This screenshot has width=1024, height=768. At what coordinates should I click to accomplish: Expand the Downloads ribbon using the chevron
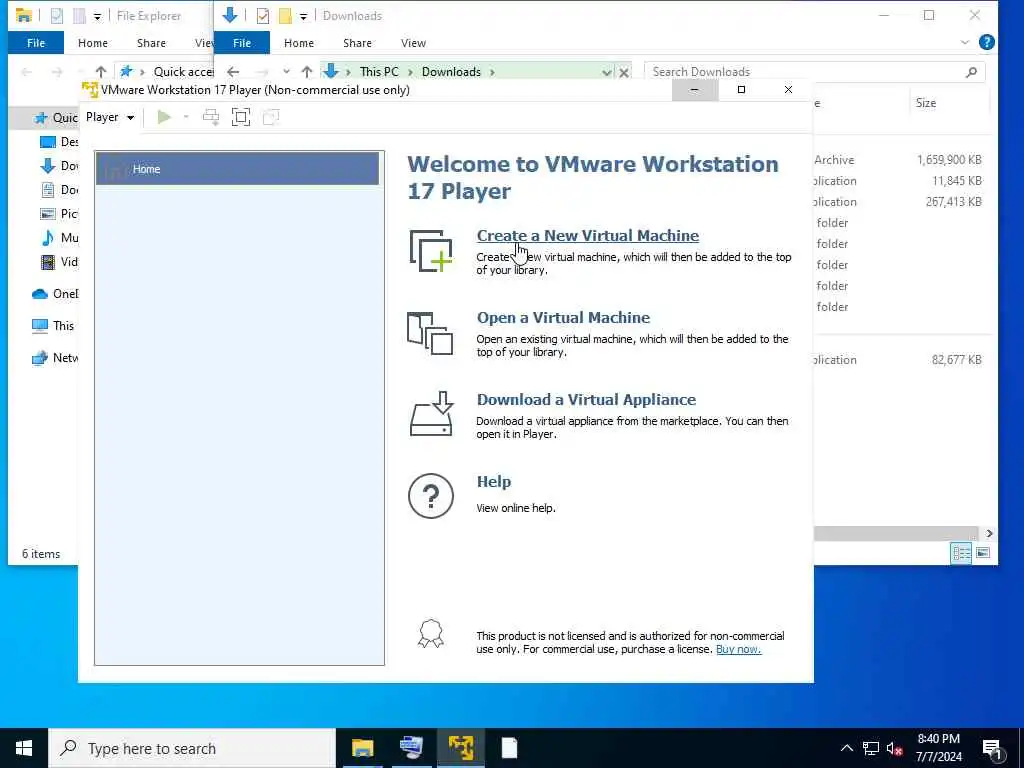[965, 43]
